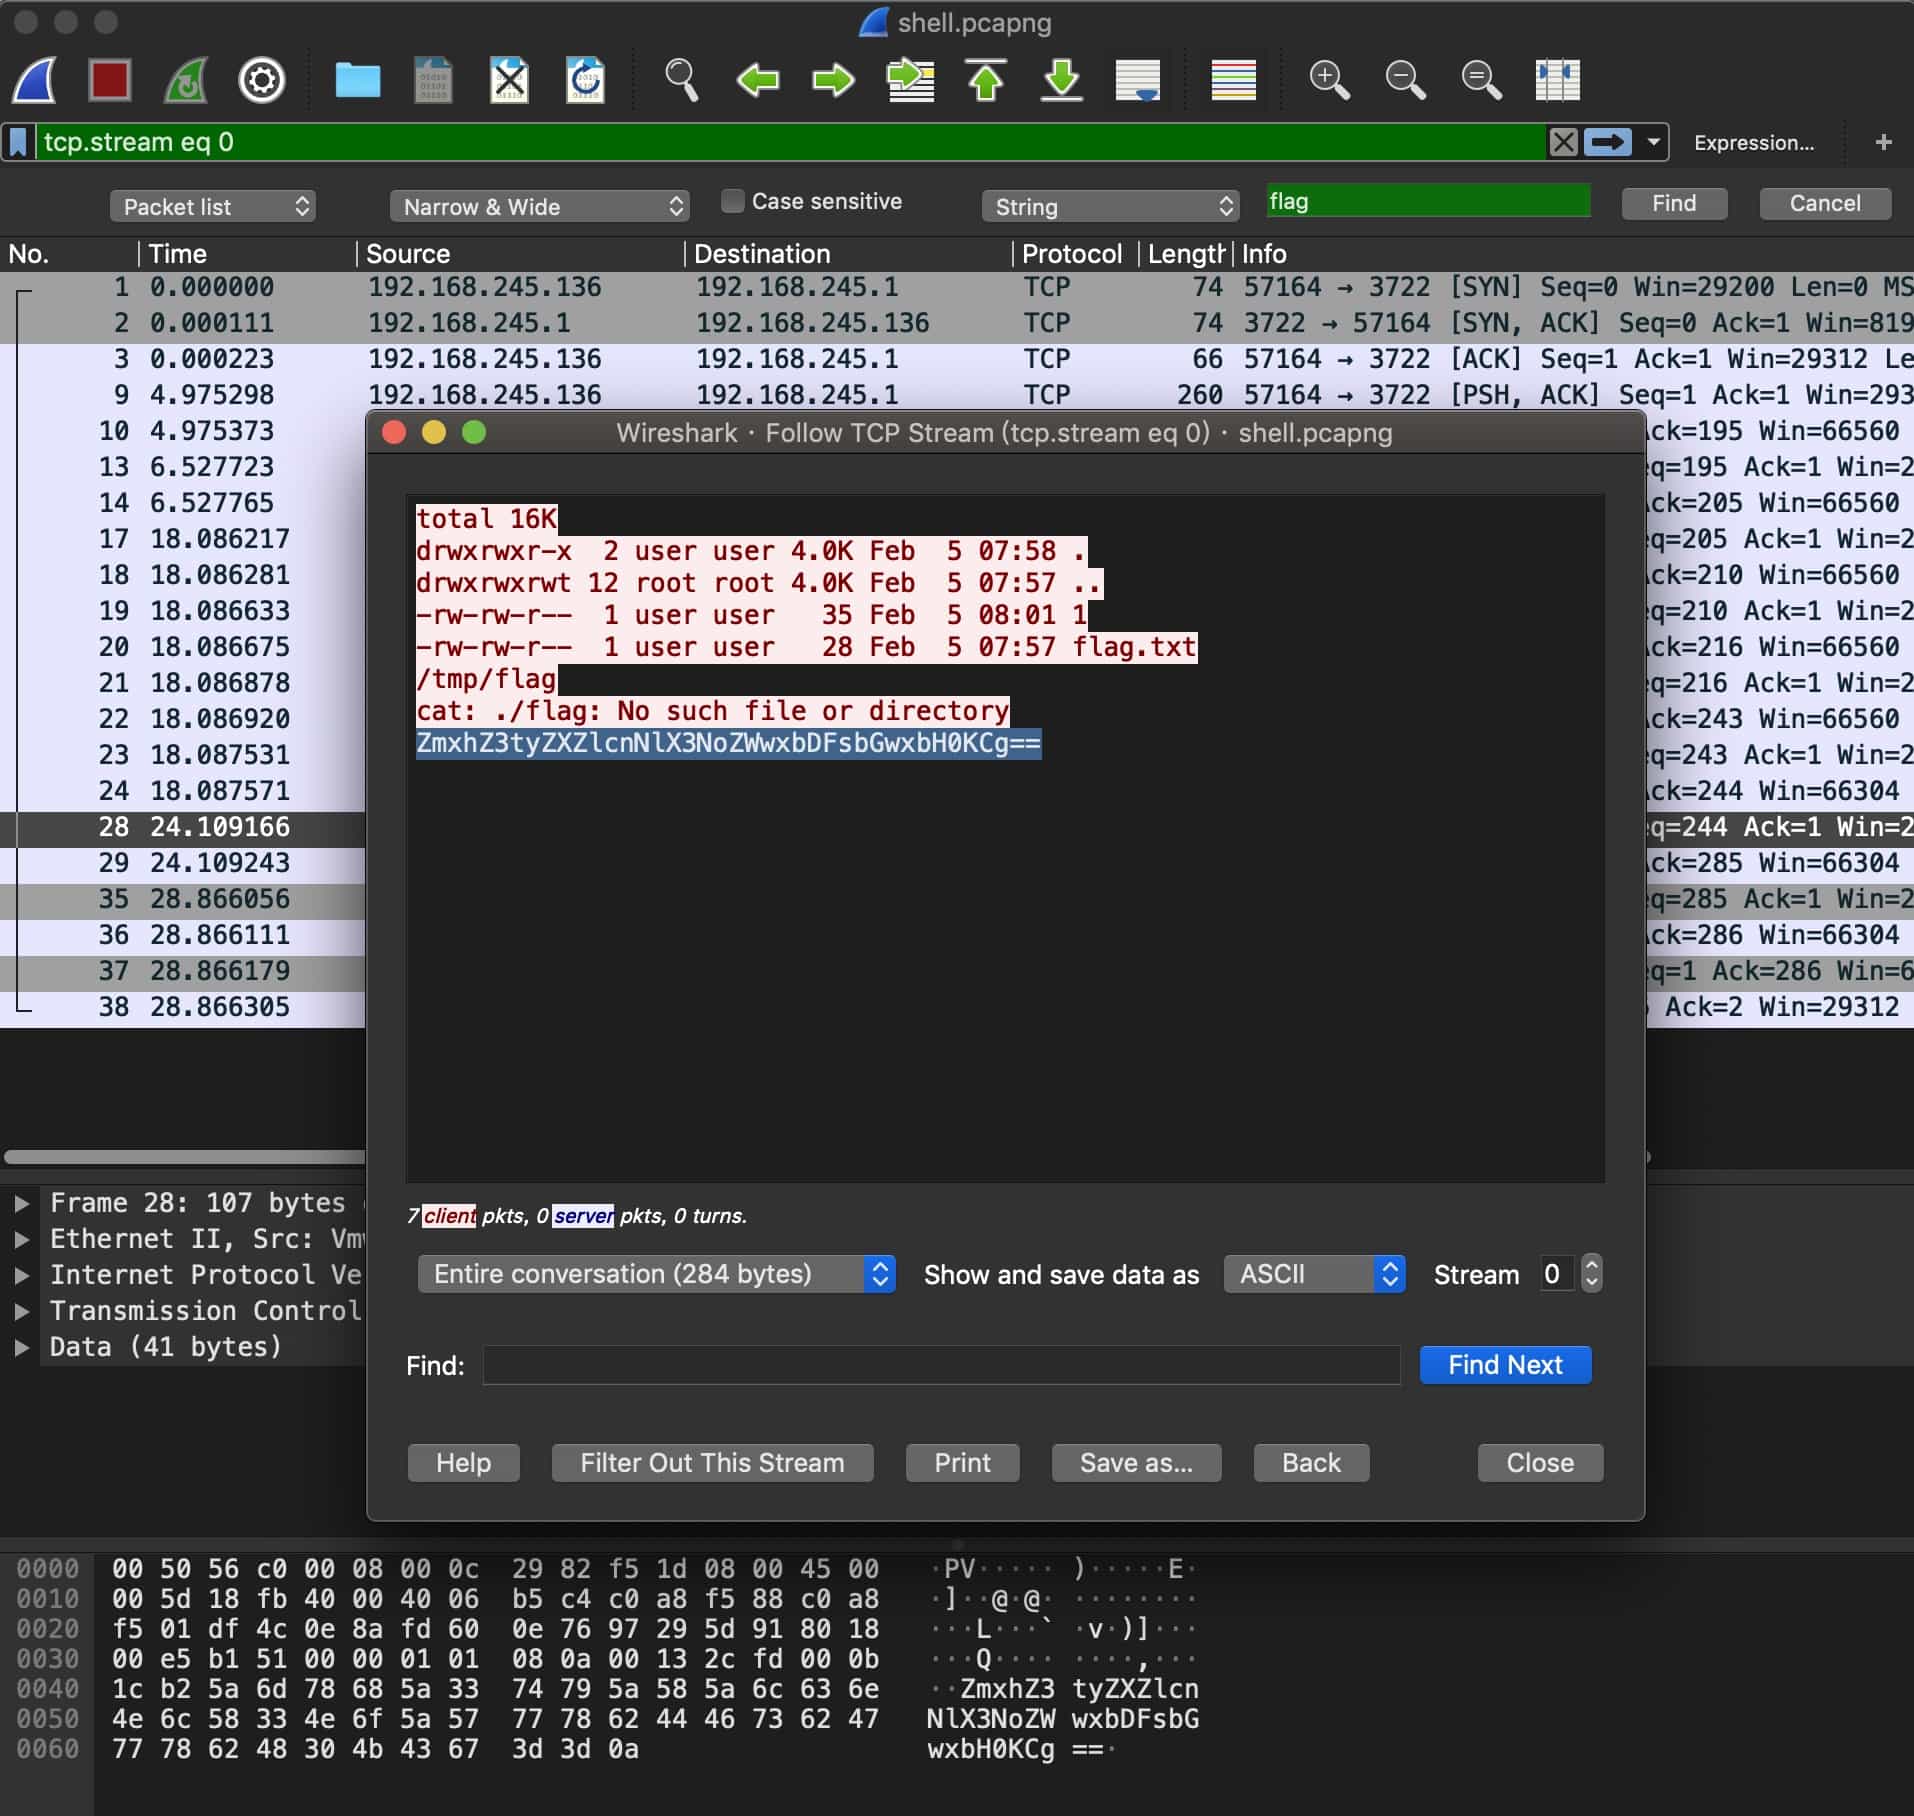Expand the Frame 28 tree item
The height and width of the screenshot is (1816, 1914).
(21, 1203)
